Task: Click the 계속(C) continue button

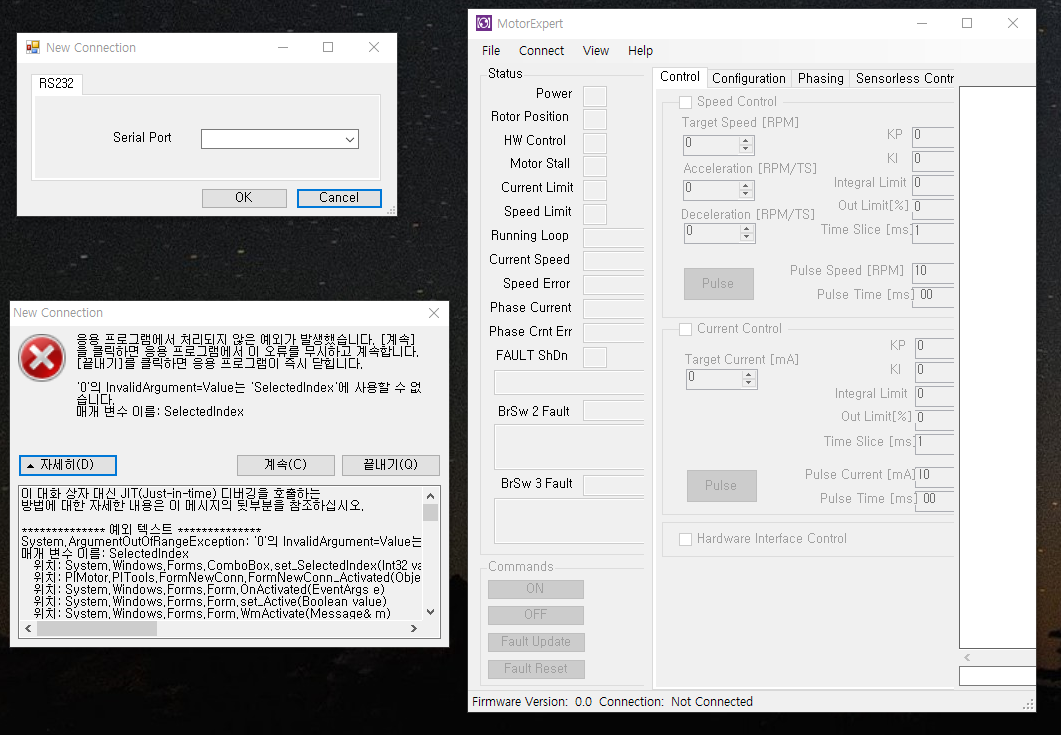Action: [x=286, y=465]
